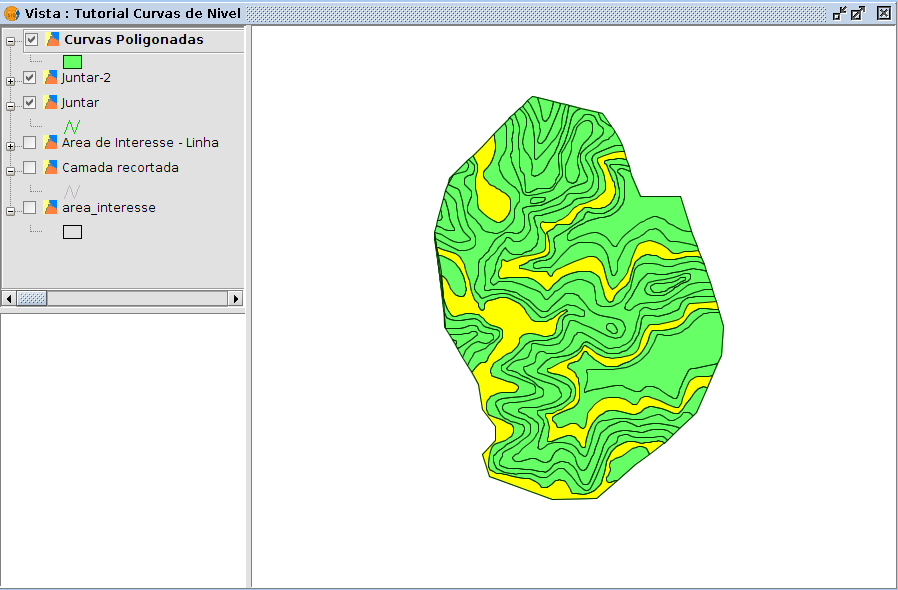Click the Curvas Poligonadas layer type icon
898x590 pixels.
53,40
